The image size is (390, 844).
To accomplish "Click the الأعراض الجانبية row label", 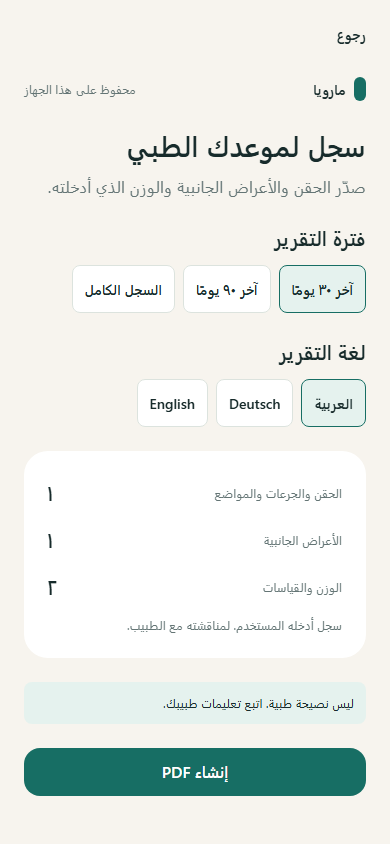I will (x=303, y=541).
